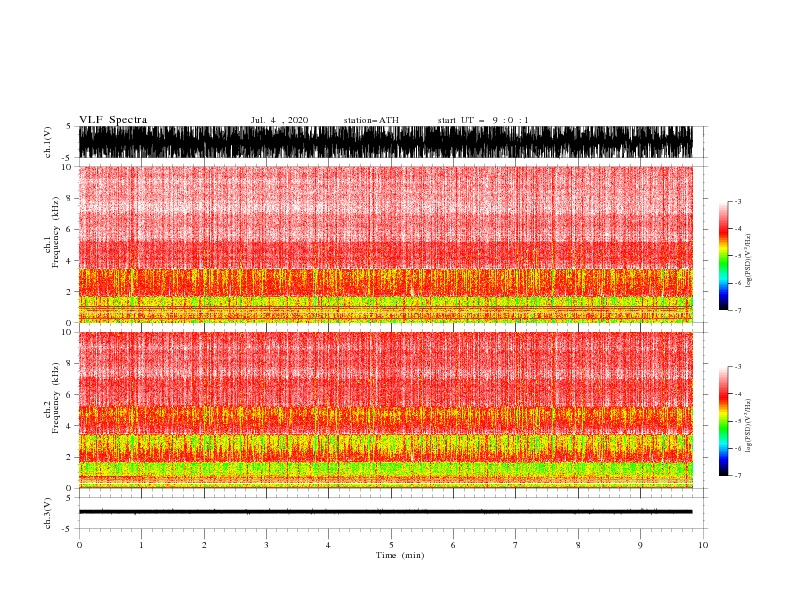Click the time axis tick label "6"
This screenshot has height=612, width=792.
(x=453, y=545)
